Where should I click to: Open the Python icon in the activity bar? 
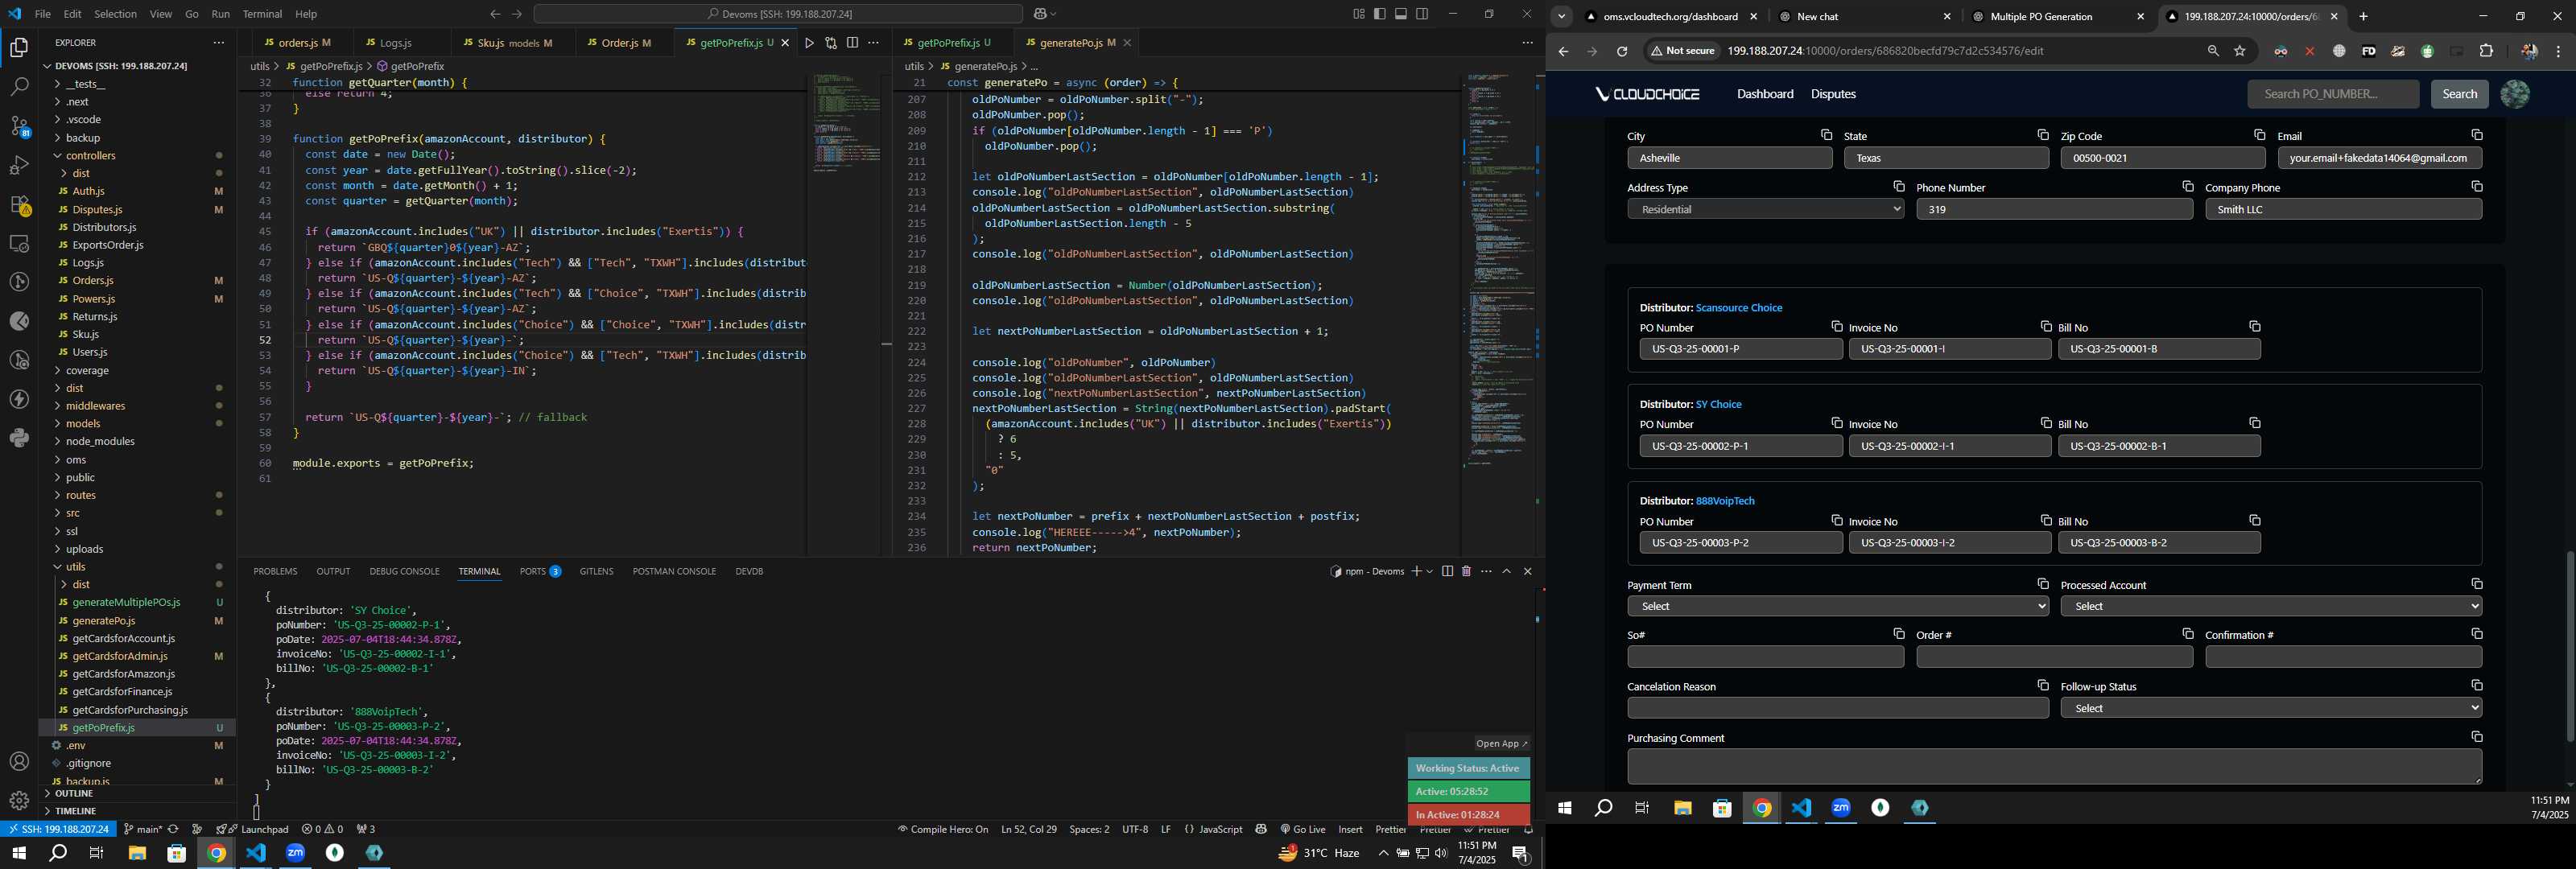[19, 438]
